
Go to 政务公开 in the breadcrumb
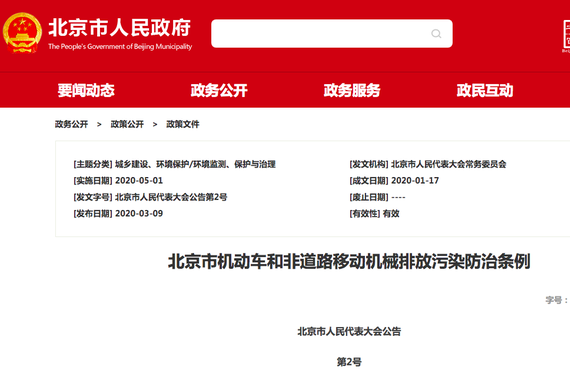tap(72, 124)
